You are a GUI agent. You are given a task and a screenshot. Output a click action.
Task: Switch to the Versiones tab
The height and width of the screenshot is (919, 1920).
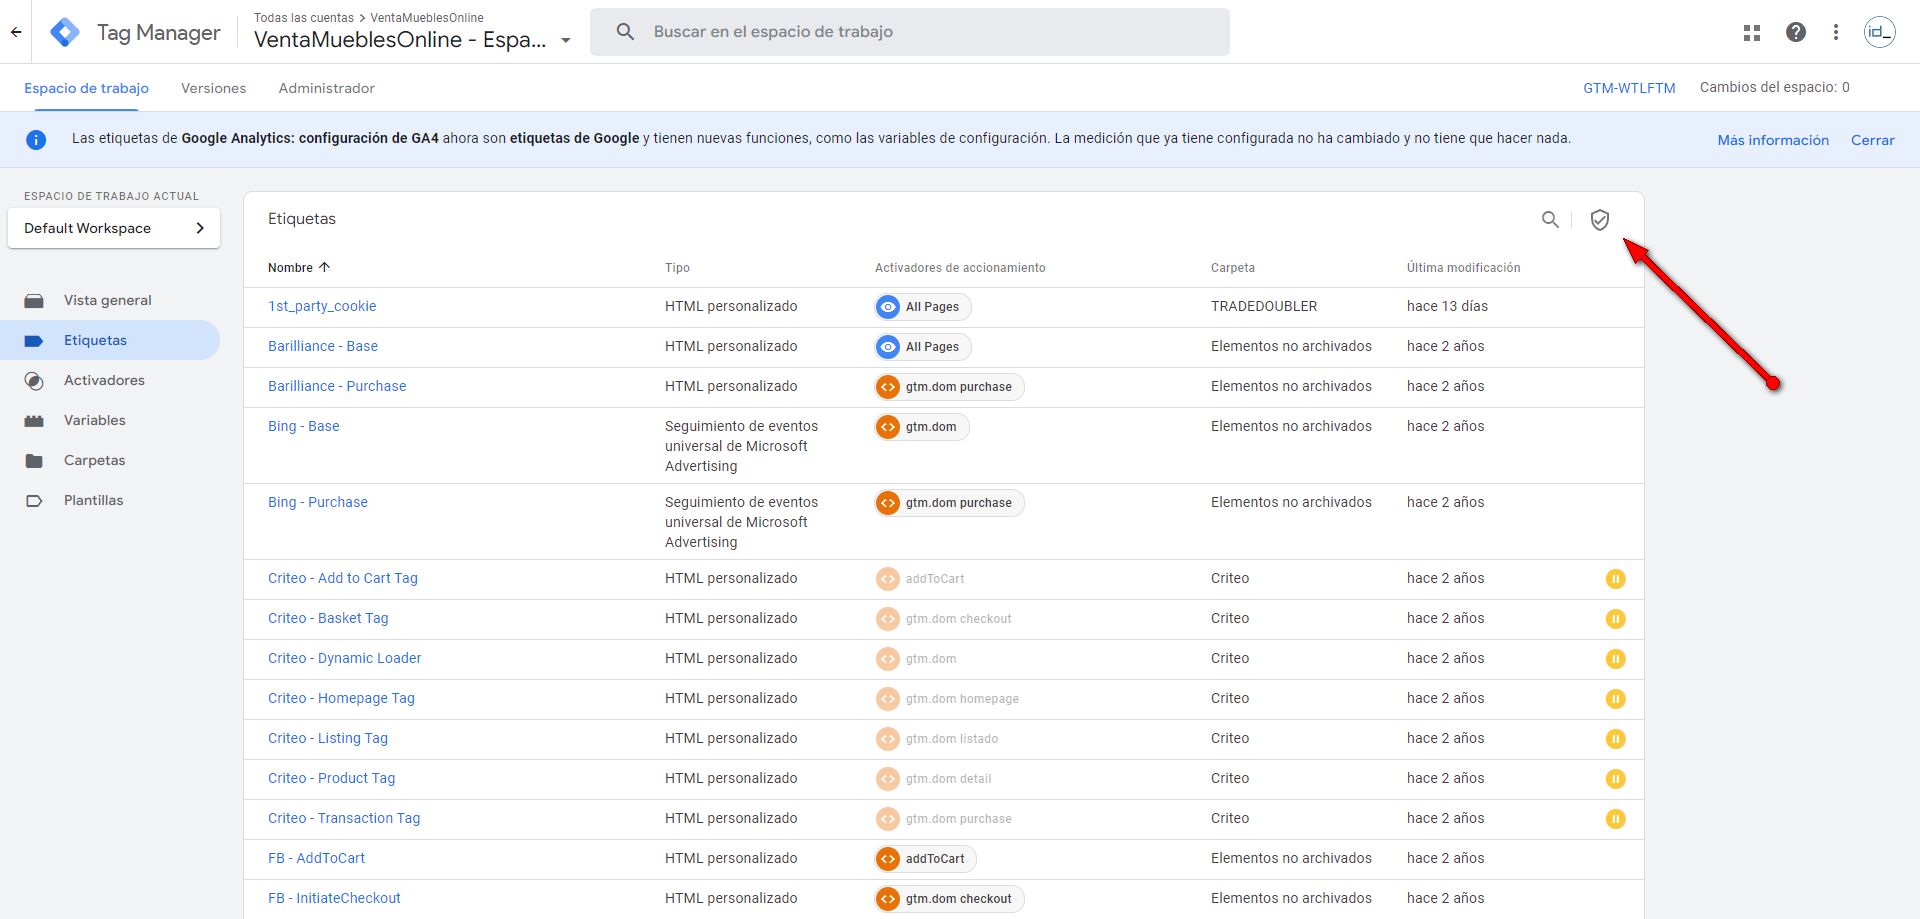click(x=213, y=88)
